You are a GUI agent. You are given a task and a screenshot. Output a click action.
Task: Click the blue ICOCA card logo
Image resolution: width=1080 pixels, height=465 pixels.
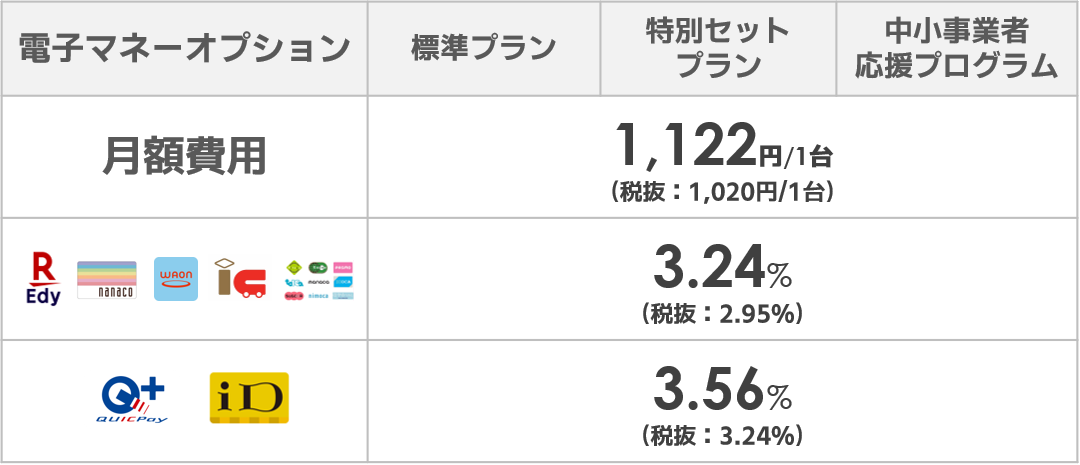[x=343, y=282]
